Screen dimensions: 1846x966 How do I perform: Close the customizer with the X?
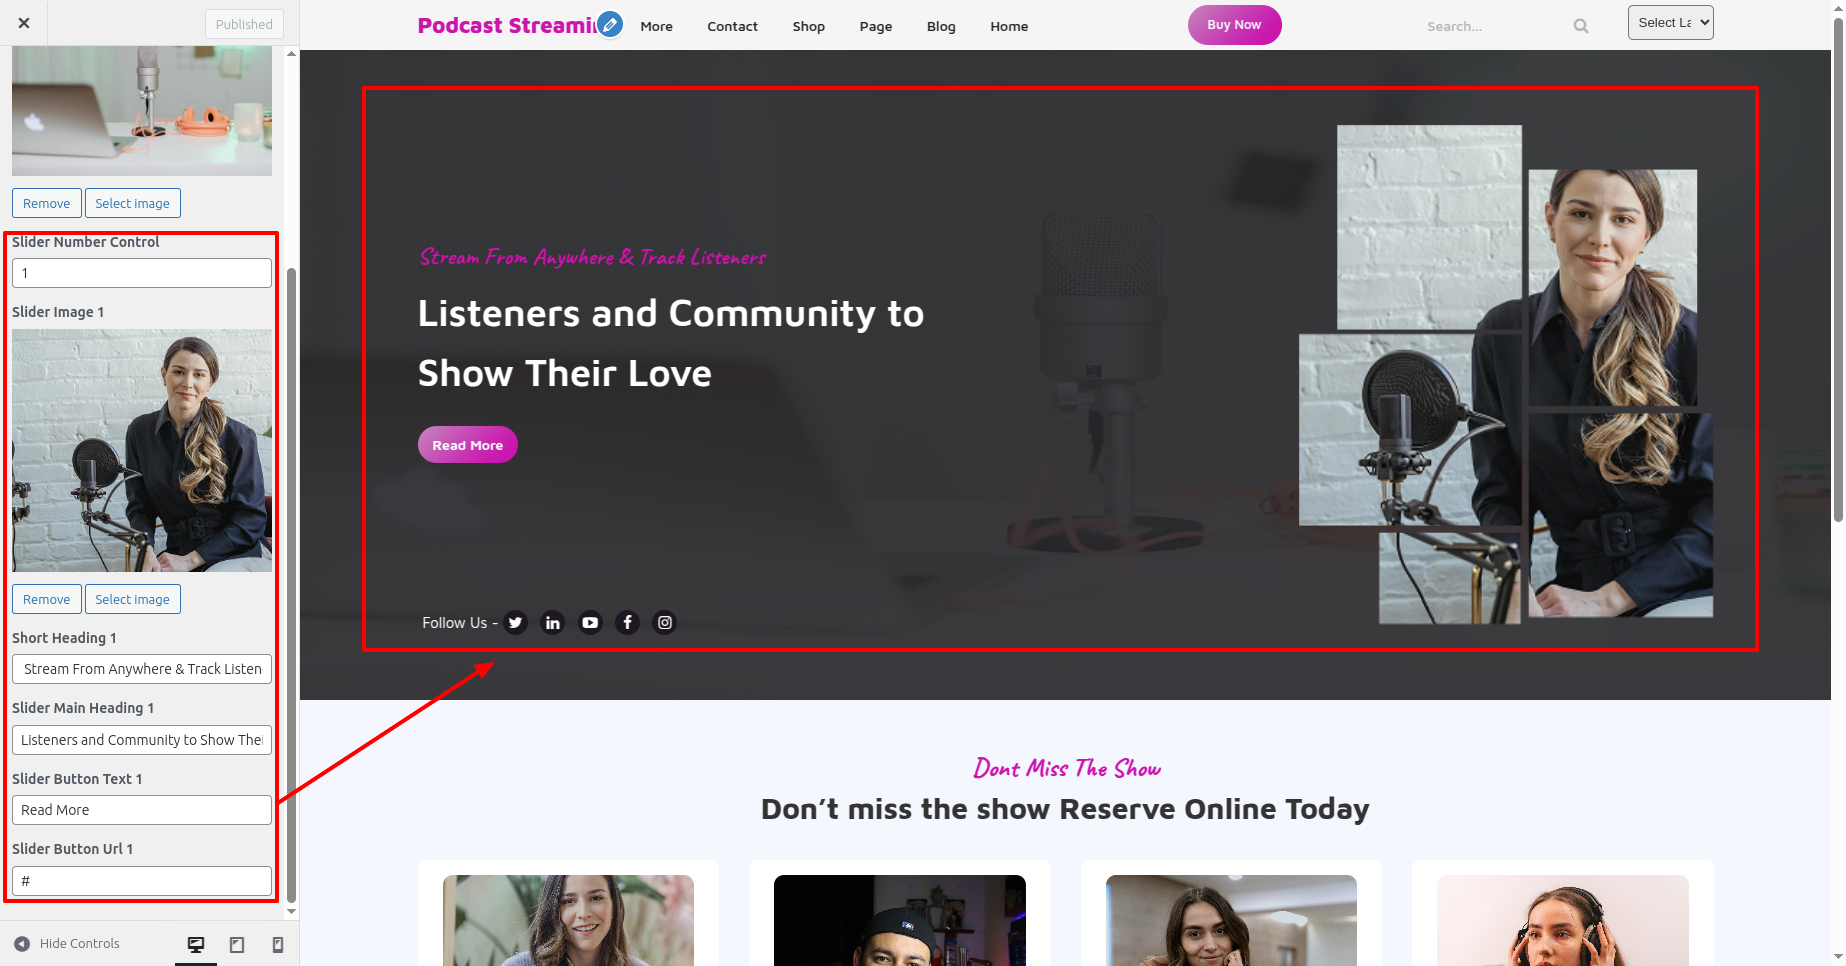pos(24,23)
